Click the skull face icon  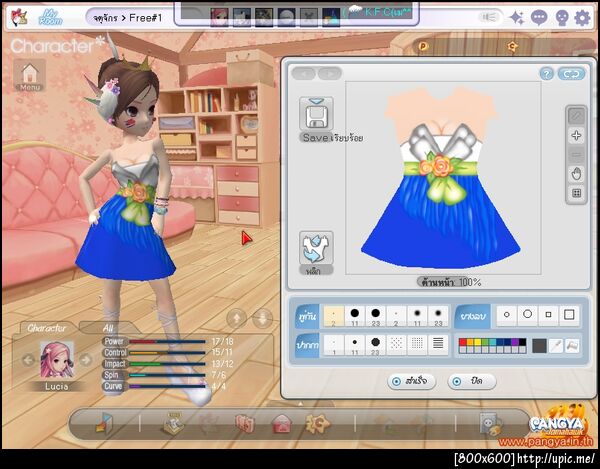(x=562, y=18)
